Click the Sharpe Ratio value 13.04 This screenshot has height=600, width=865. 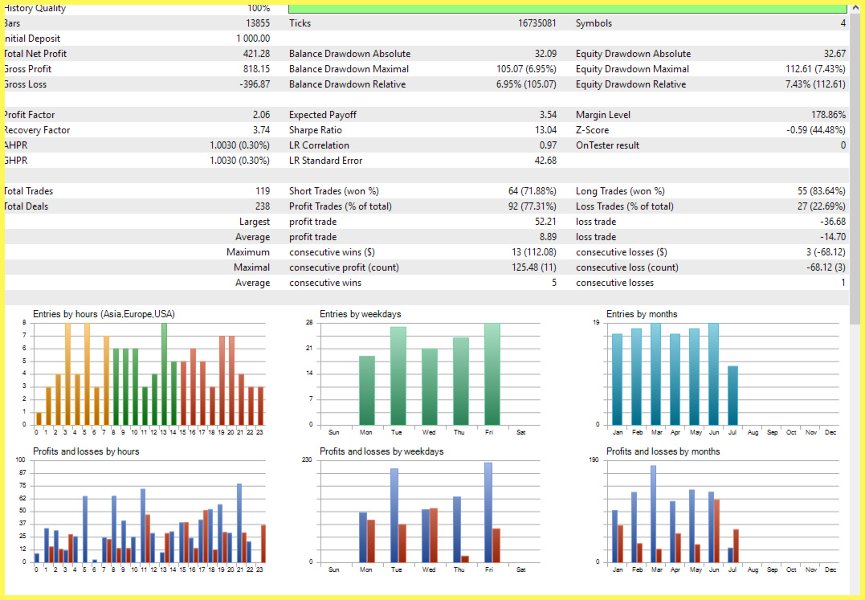coord(546,130)
